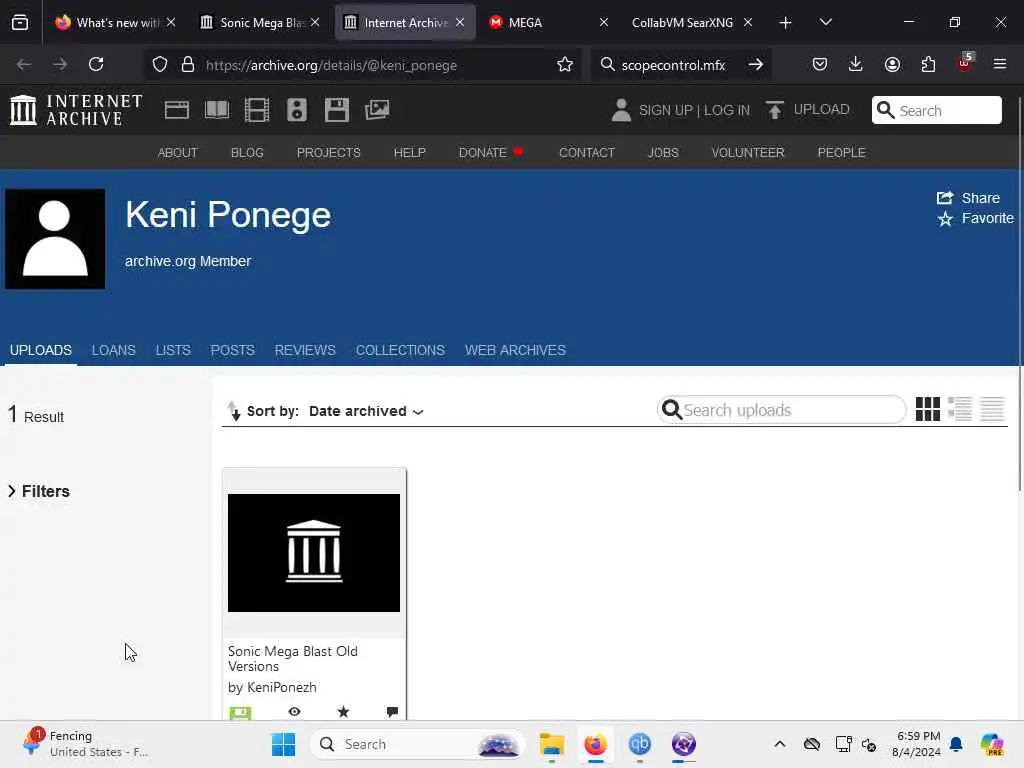Switch to the Reviews tab
The height and width of the screenshot is (768, 1024).
click(x=305, y=350)
